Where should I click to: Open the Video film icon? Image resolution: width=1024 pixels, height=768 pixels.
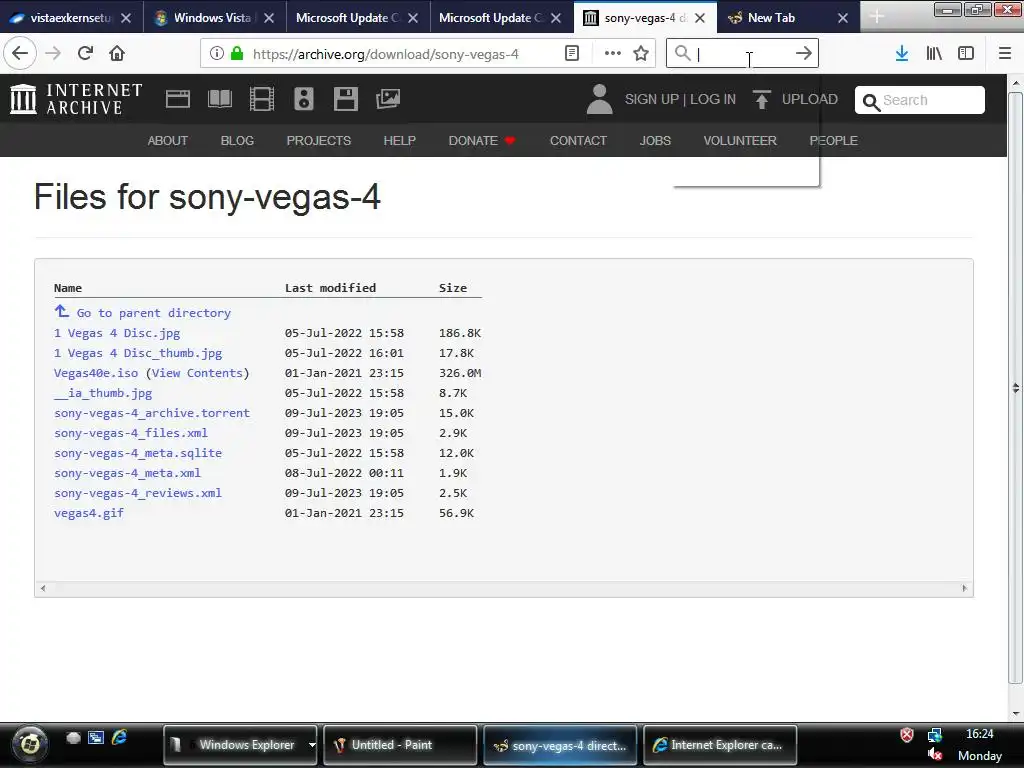262,99
